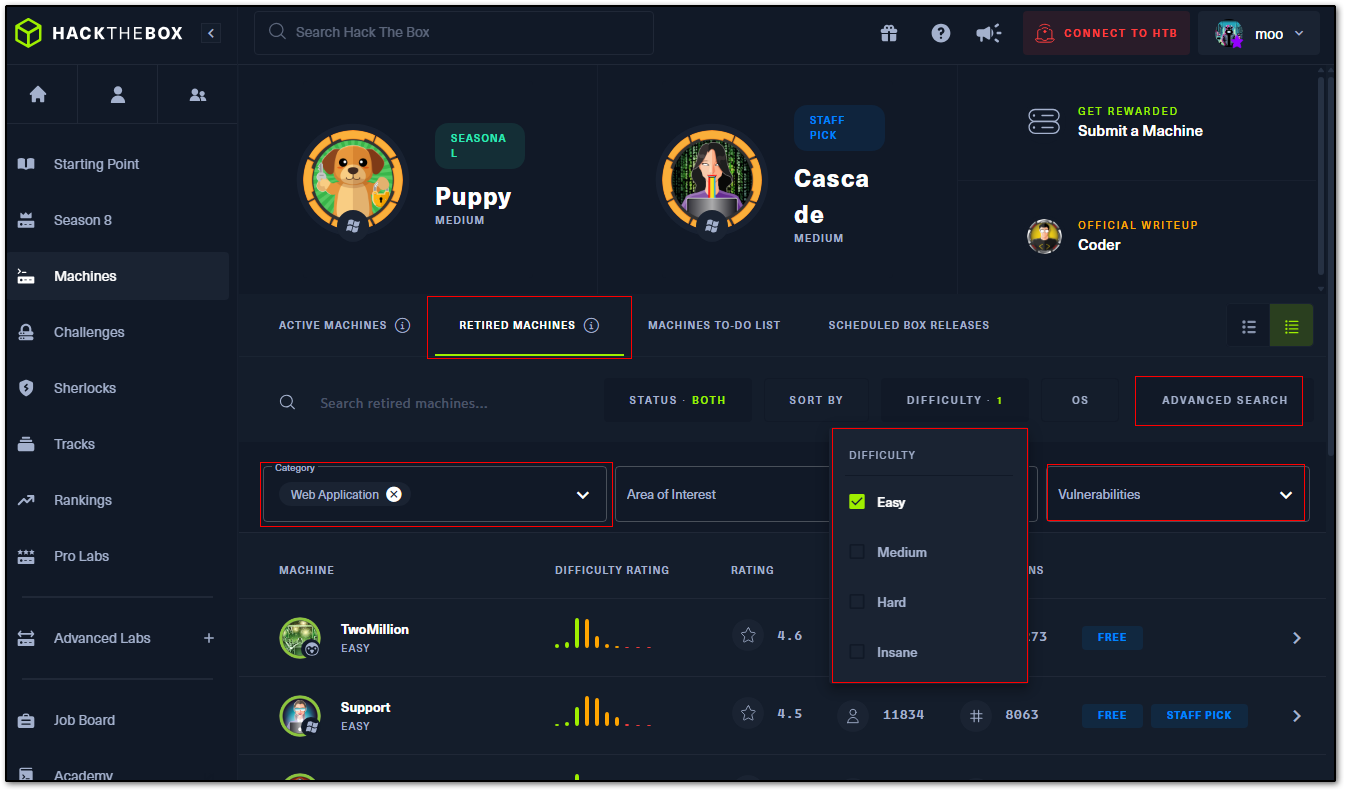
Task: Check the Hard difficulty checkbox
Action: point(857,602)
